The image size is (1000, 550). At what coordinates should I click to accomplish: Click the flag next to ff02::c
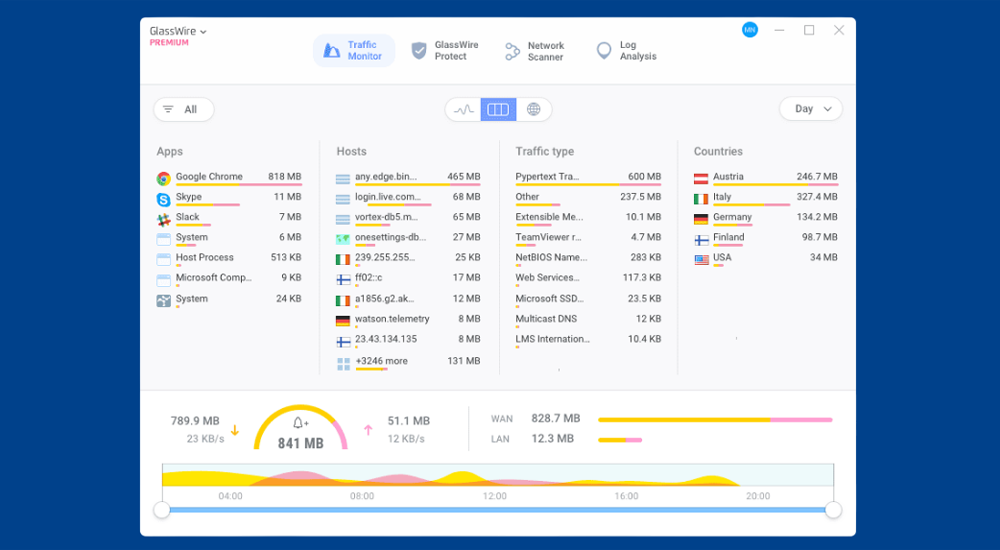[x=343, y=279]
